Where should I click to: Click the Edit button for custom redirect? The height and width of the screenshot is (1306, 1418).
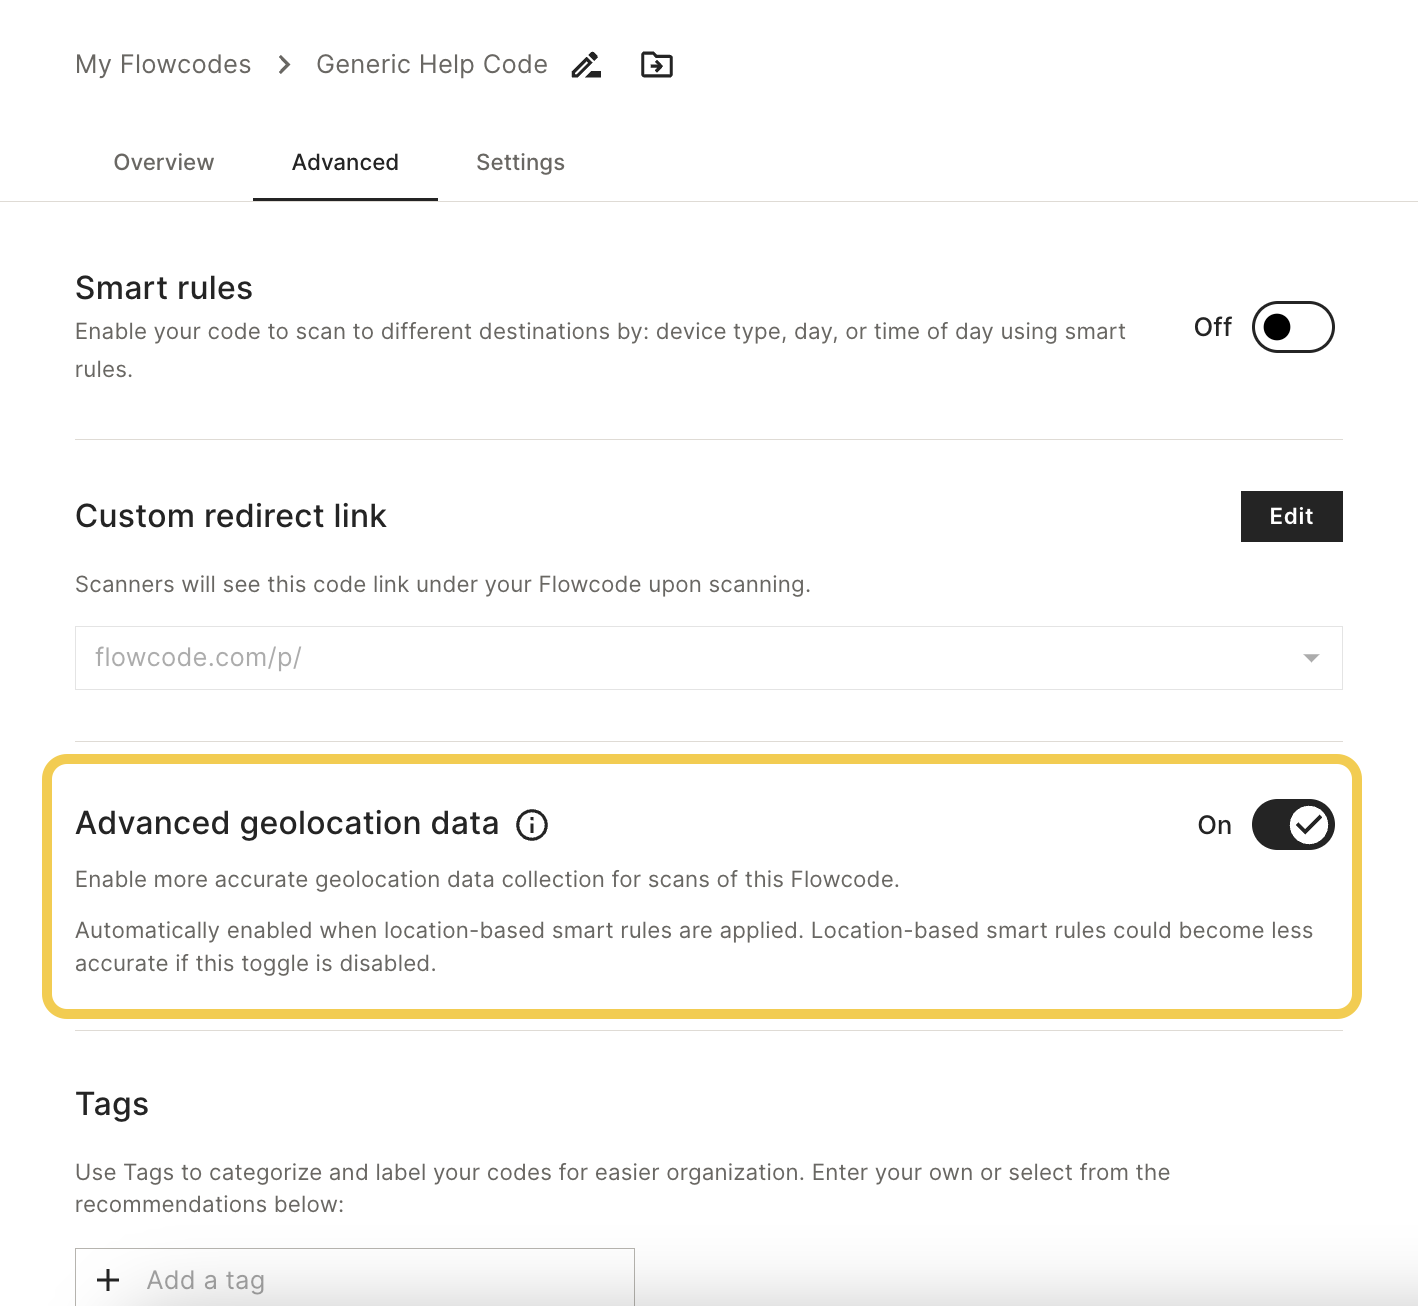tap(1291, 516)
